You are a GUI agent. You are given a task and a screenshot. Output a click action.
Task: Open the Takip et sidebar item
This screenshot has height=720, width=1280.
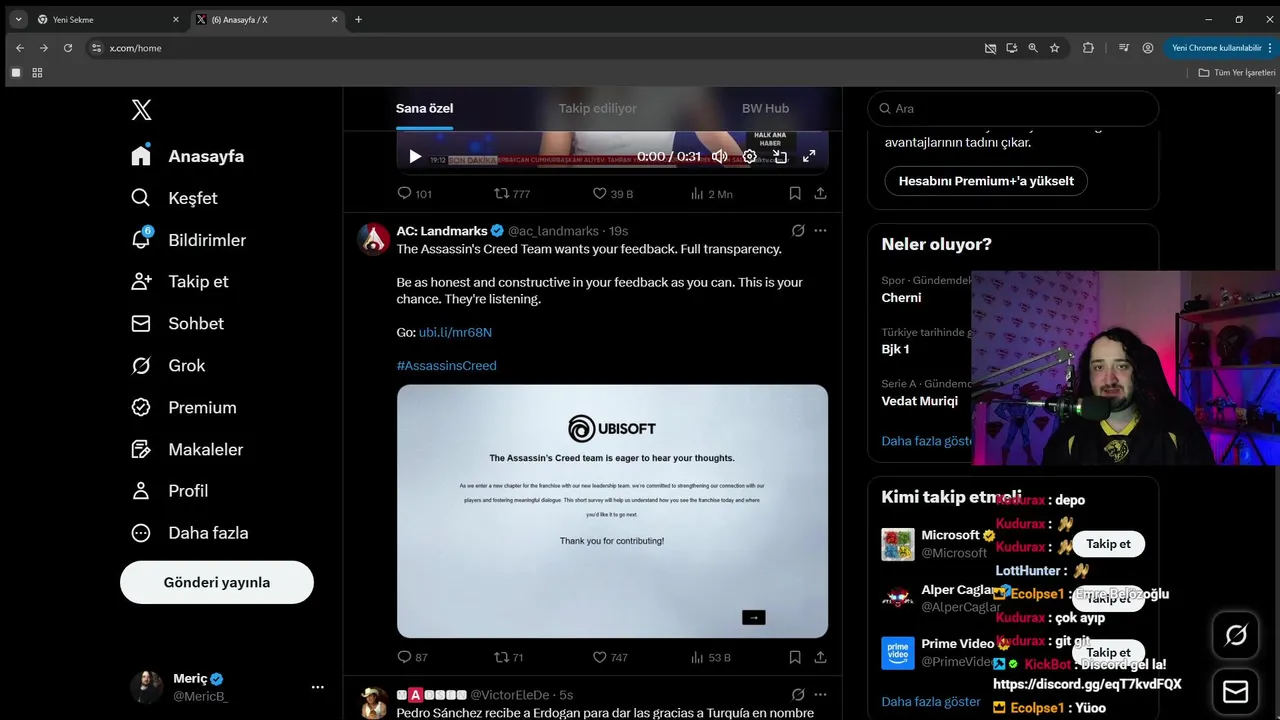(180, 281)
